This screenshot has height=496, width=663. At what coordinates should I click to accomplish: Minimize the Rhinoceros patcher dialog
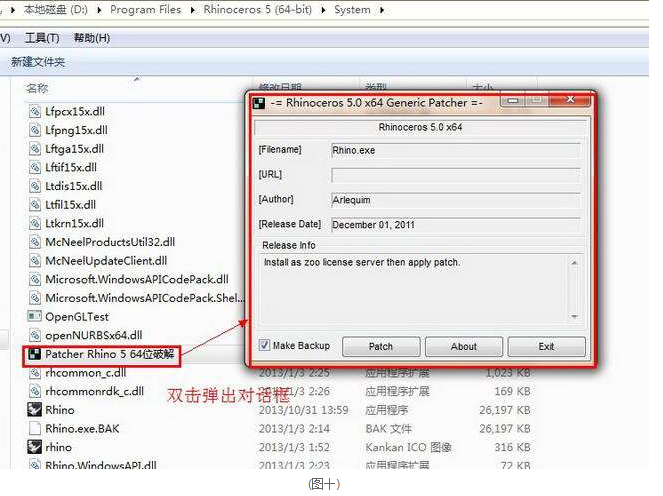tap(513, 101)
